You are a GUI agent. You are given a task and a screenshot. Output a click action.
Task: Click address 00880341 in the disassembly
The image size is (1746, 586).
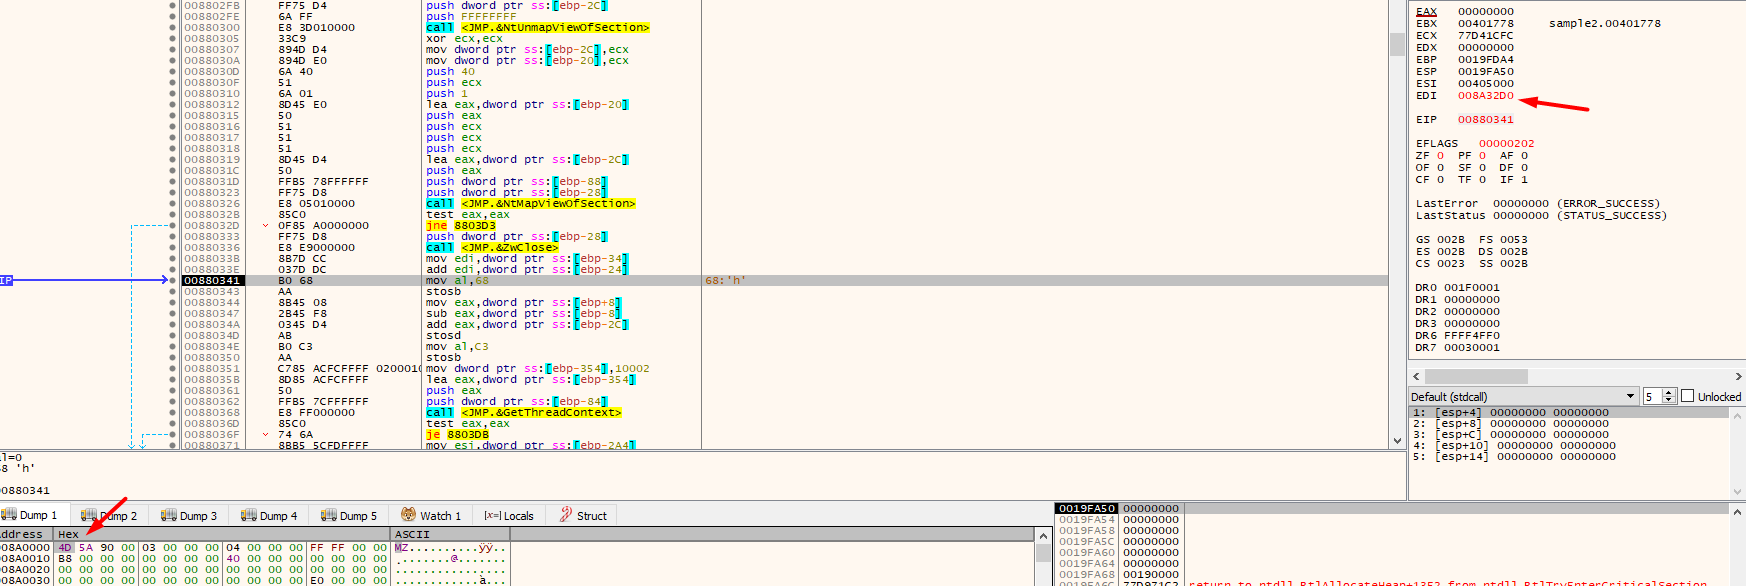click(x=212, y=280)
